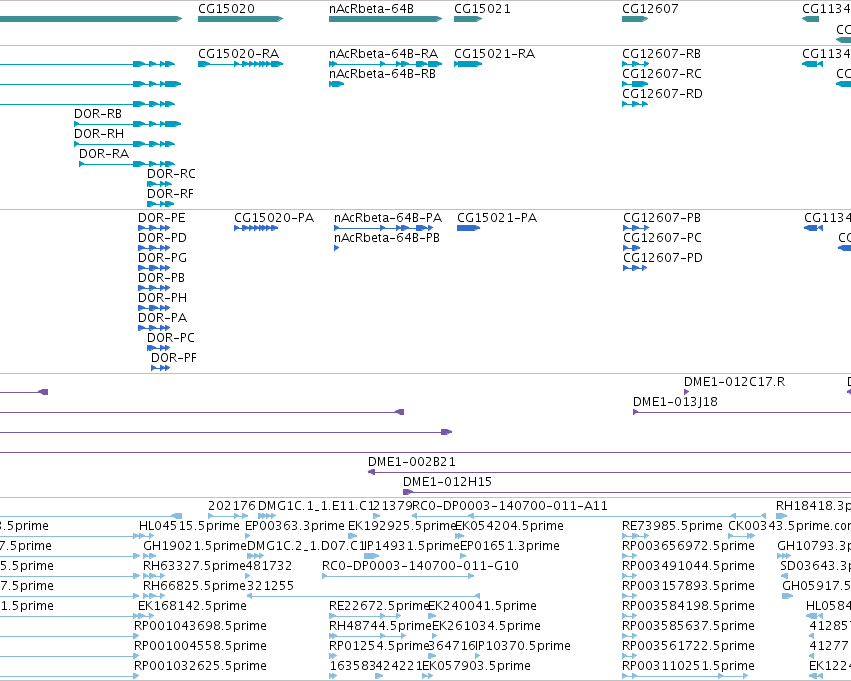Open the EK261034.5prime EST label
The width and height of the screenshot is (851, 681).
click(486, 627)
